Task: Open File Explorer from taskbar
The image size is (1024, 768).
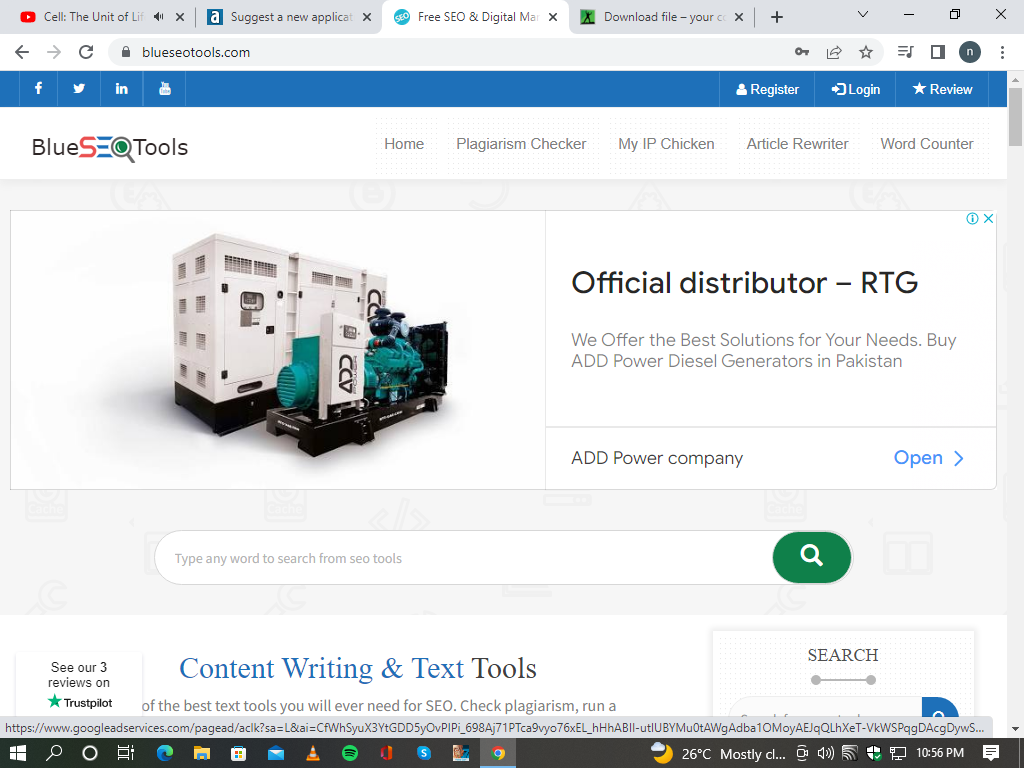Action: click(x=201, y=753)
